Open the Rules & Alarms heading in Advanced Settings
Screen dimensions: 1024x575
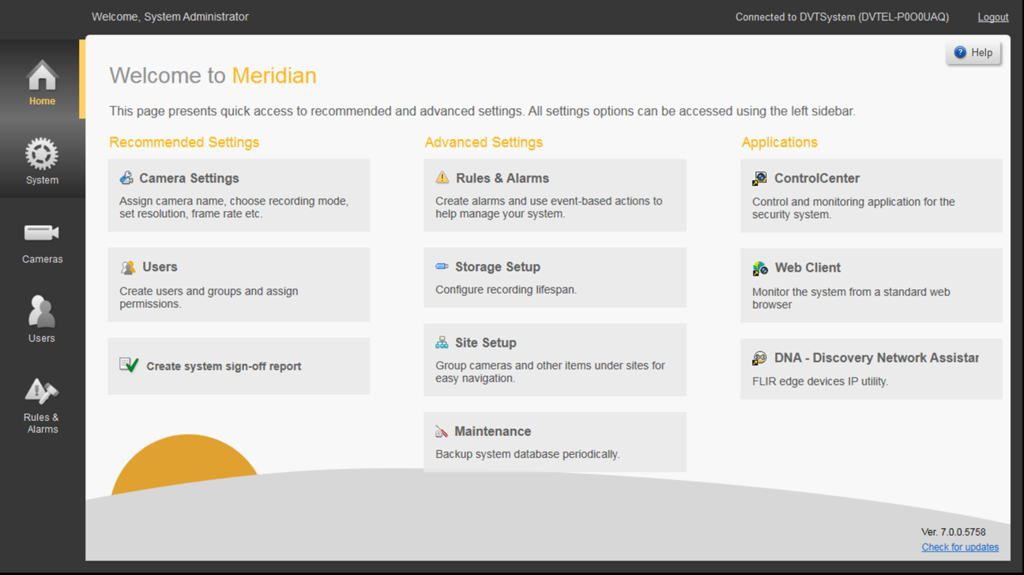pyautogui.click(x=502, y=178)
